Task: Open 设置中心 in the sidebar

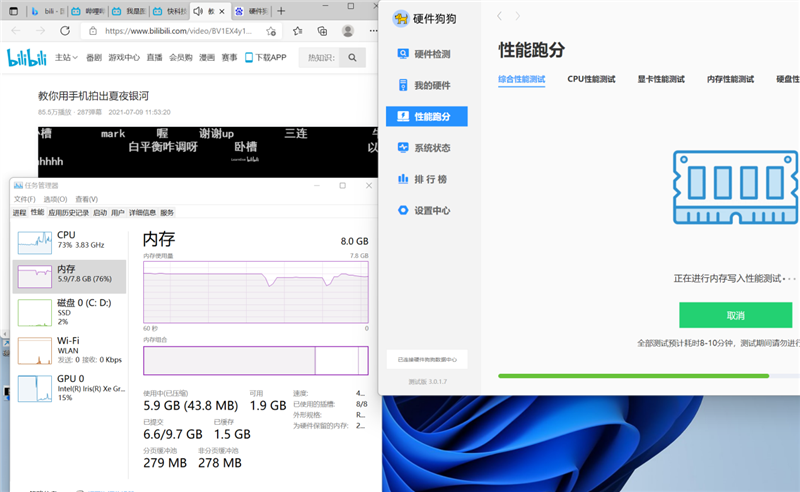Action: tap(431, 210)
